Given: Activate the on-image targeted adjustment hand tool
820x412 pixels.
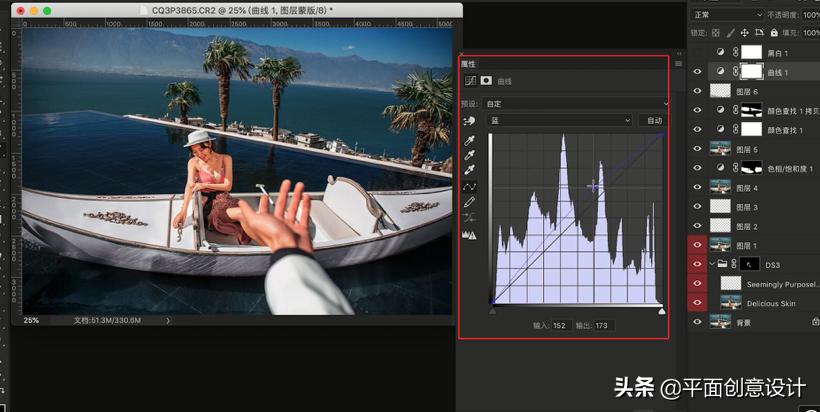Looking at the screenshot, I should 469,121.
